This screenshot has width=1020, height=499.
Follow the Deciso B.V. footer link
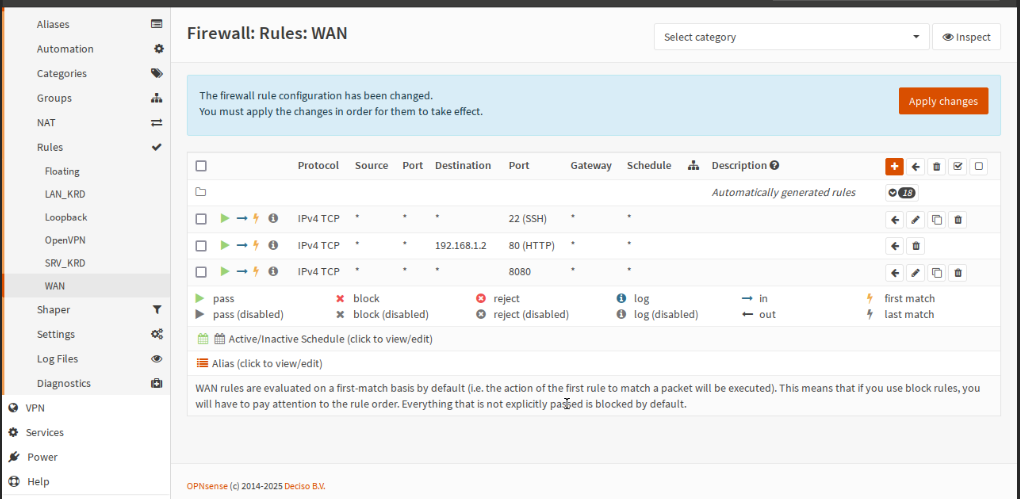click(x=307, y=487)
